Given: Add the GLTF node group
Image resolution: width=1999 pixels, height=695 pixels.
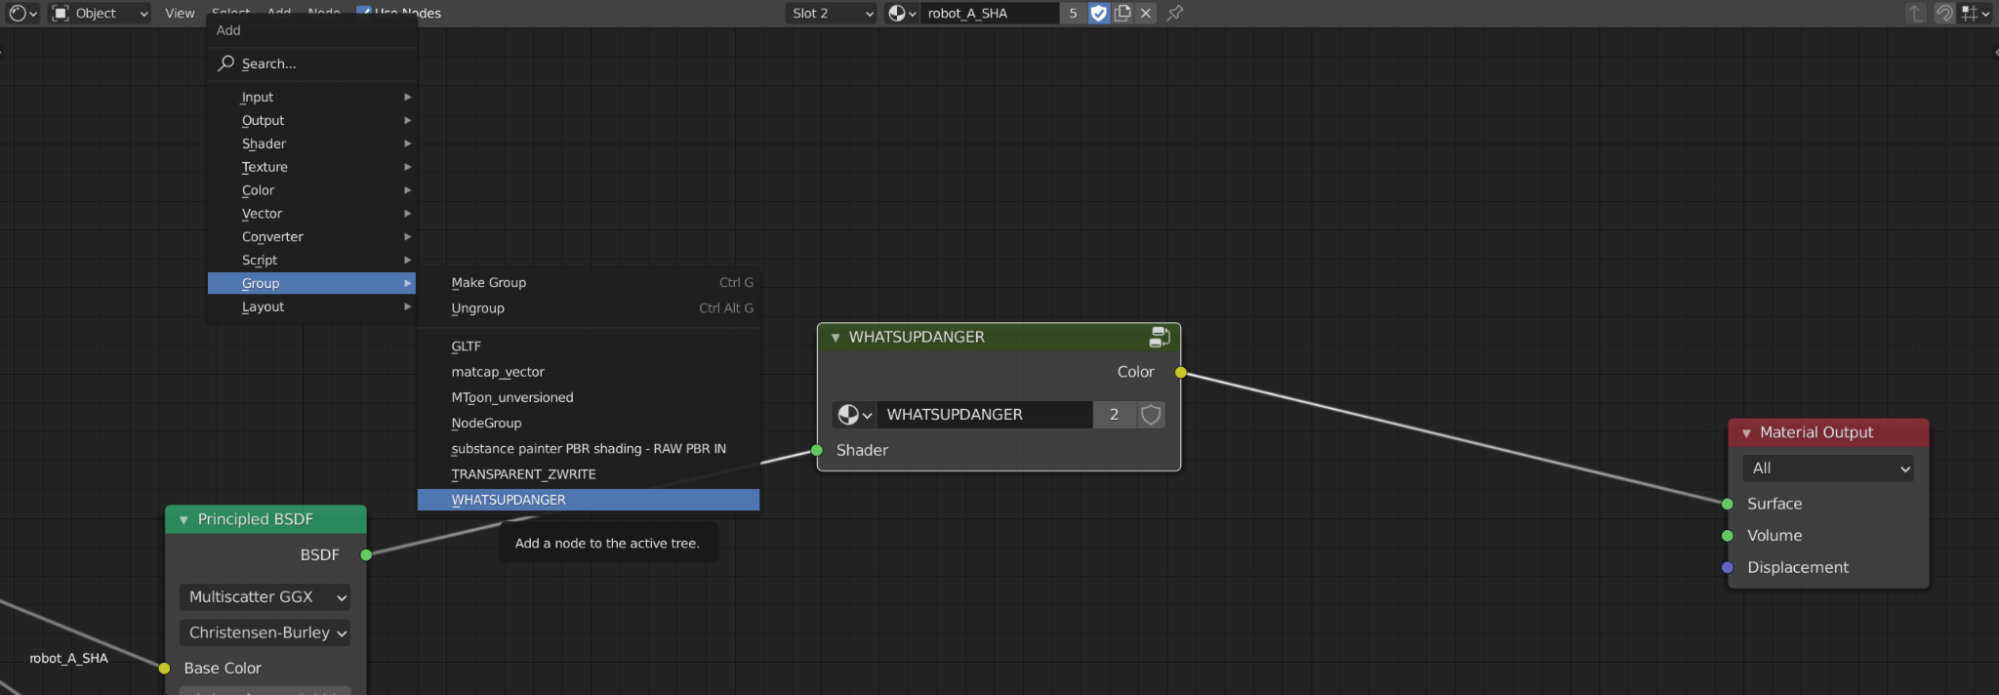Looking at the screenshot, I should [588, 346].
